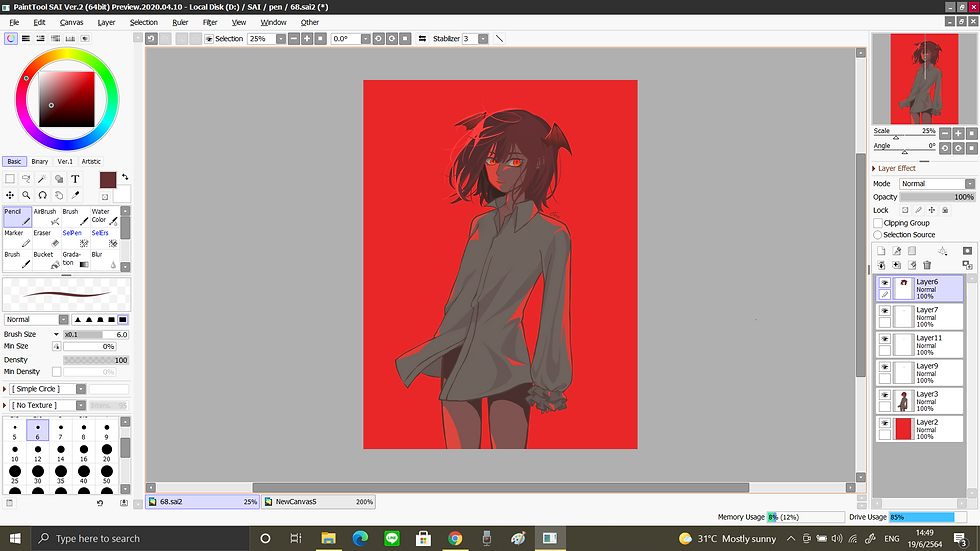This screenshot has height=551, width=980.
Task: Enable the Selection Source radio button
Action: pyautogui.click(x=878, y=235)
